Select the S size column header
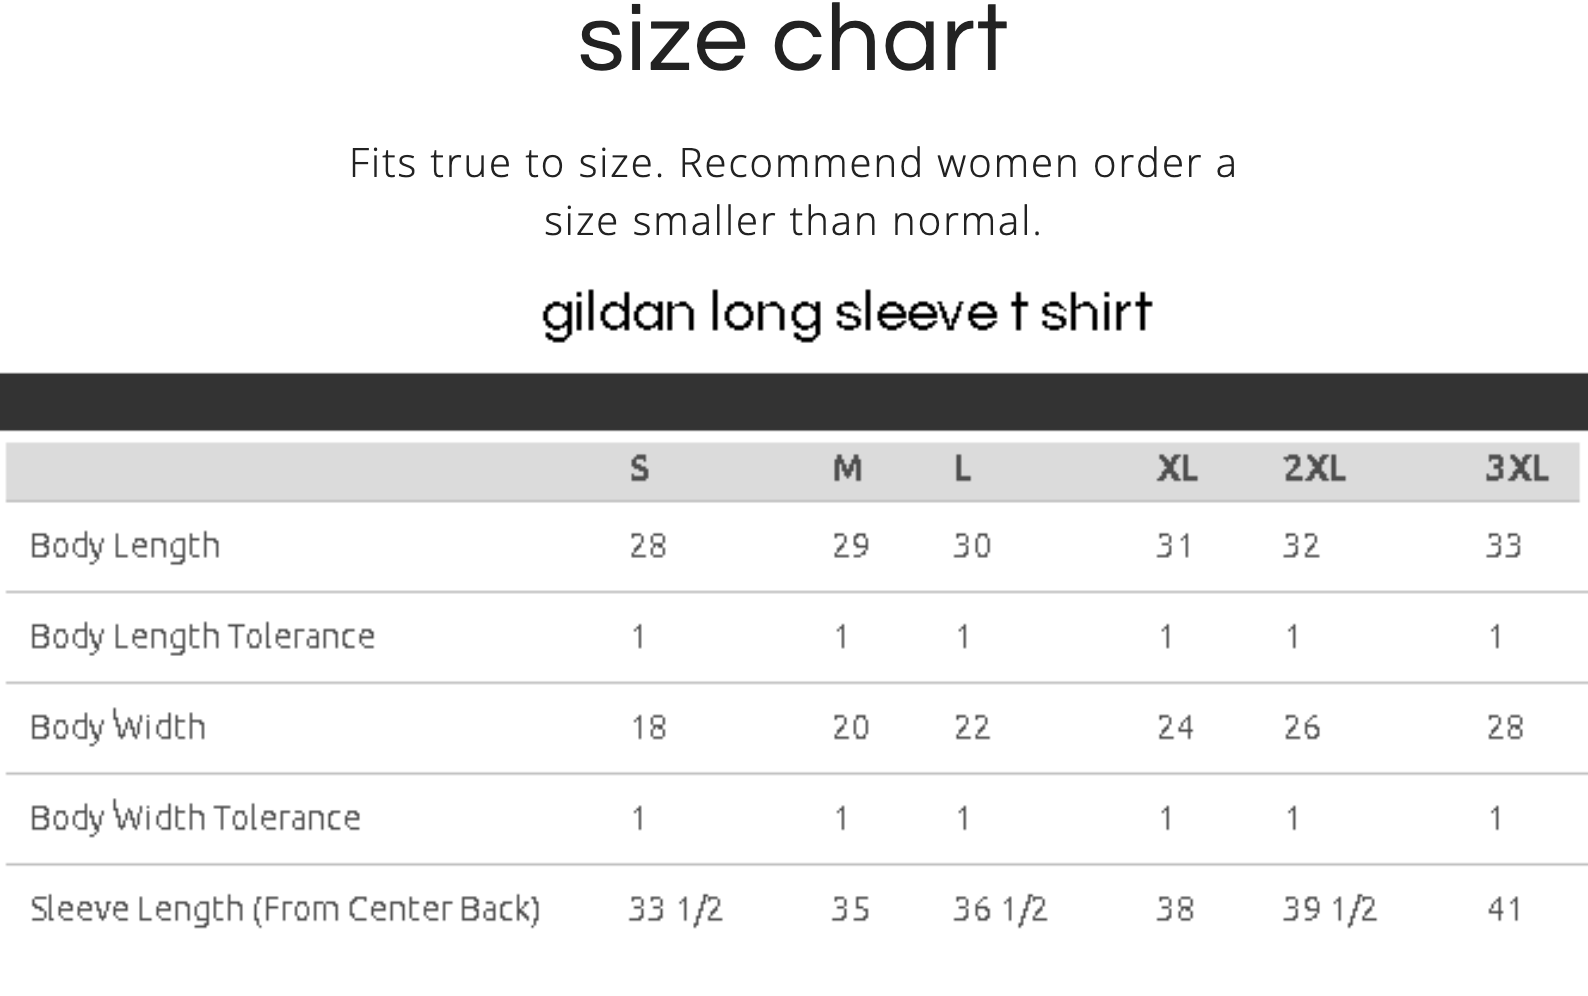The image size is (1588, 996). click(640, 468)
